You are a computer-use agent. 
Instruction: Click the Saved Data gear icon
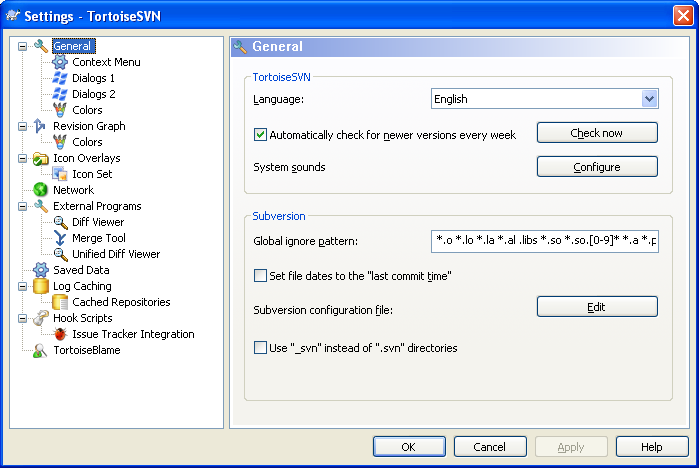[41, 270]
